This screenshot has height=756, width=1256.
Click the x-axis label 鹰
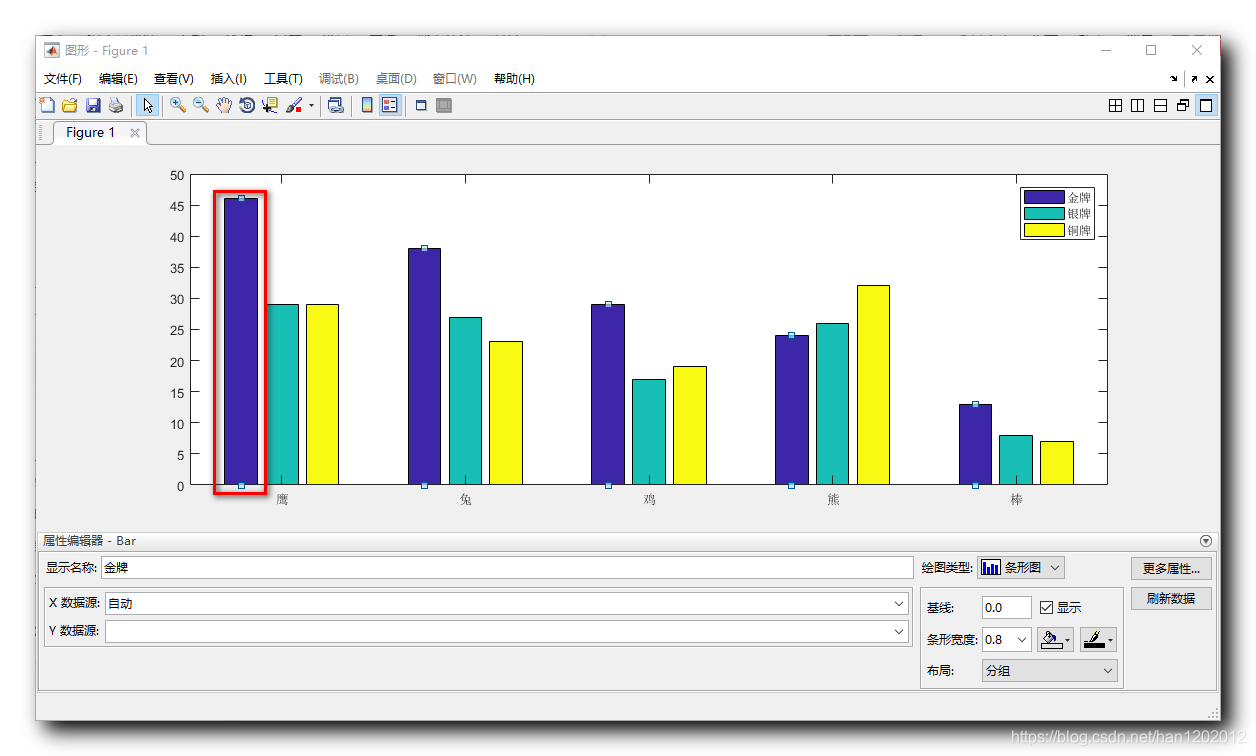point(282,499)
